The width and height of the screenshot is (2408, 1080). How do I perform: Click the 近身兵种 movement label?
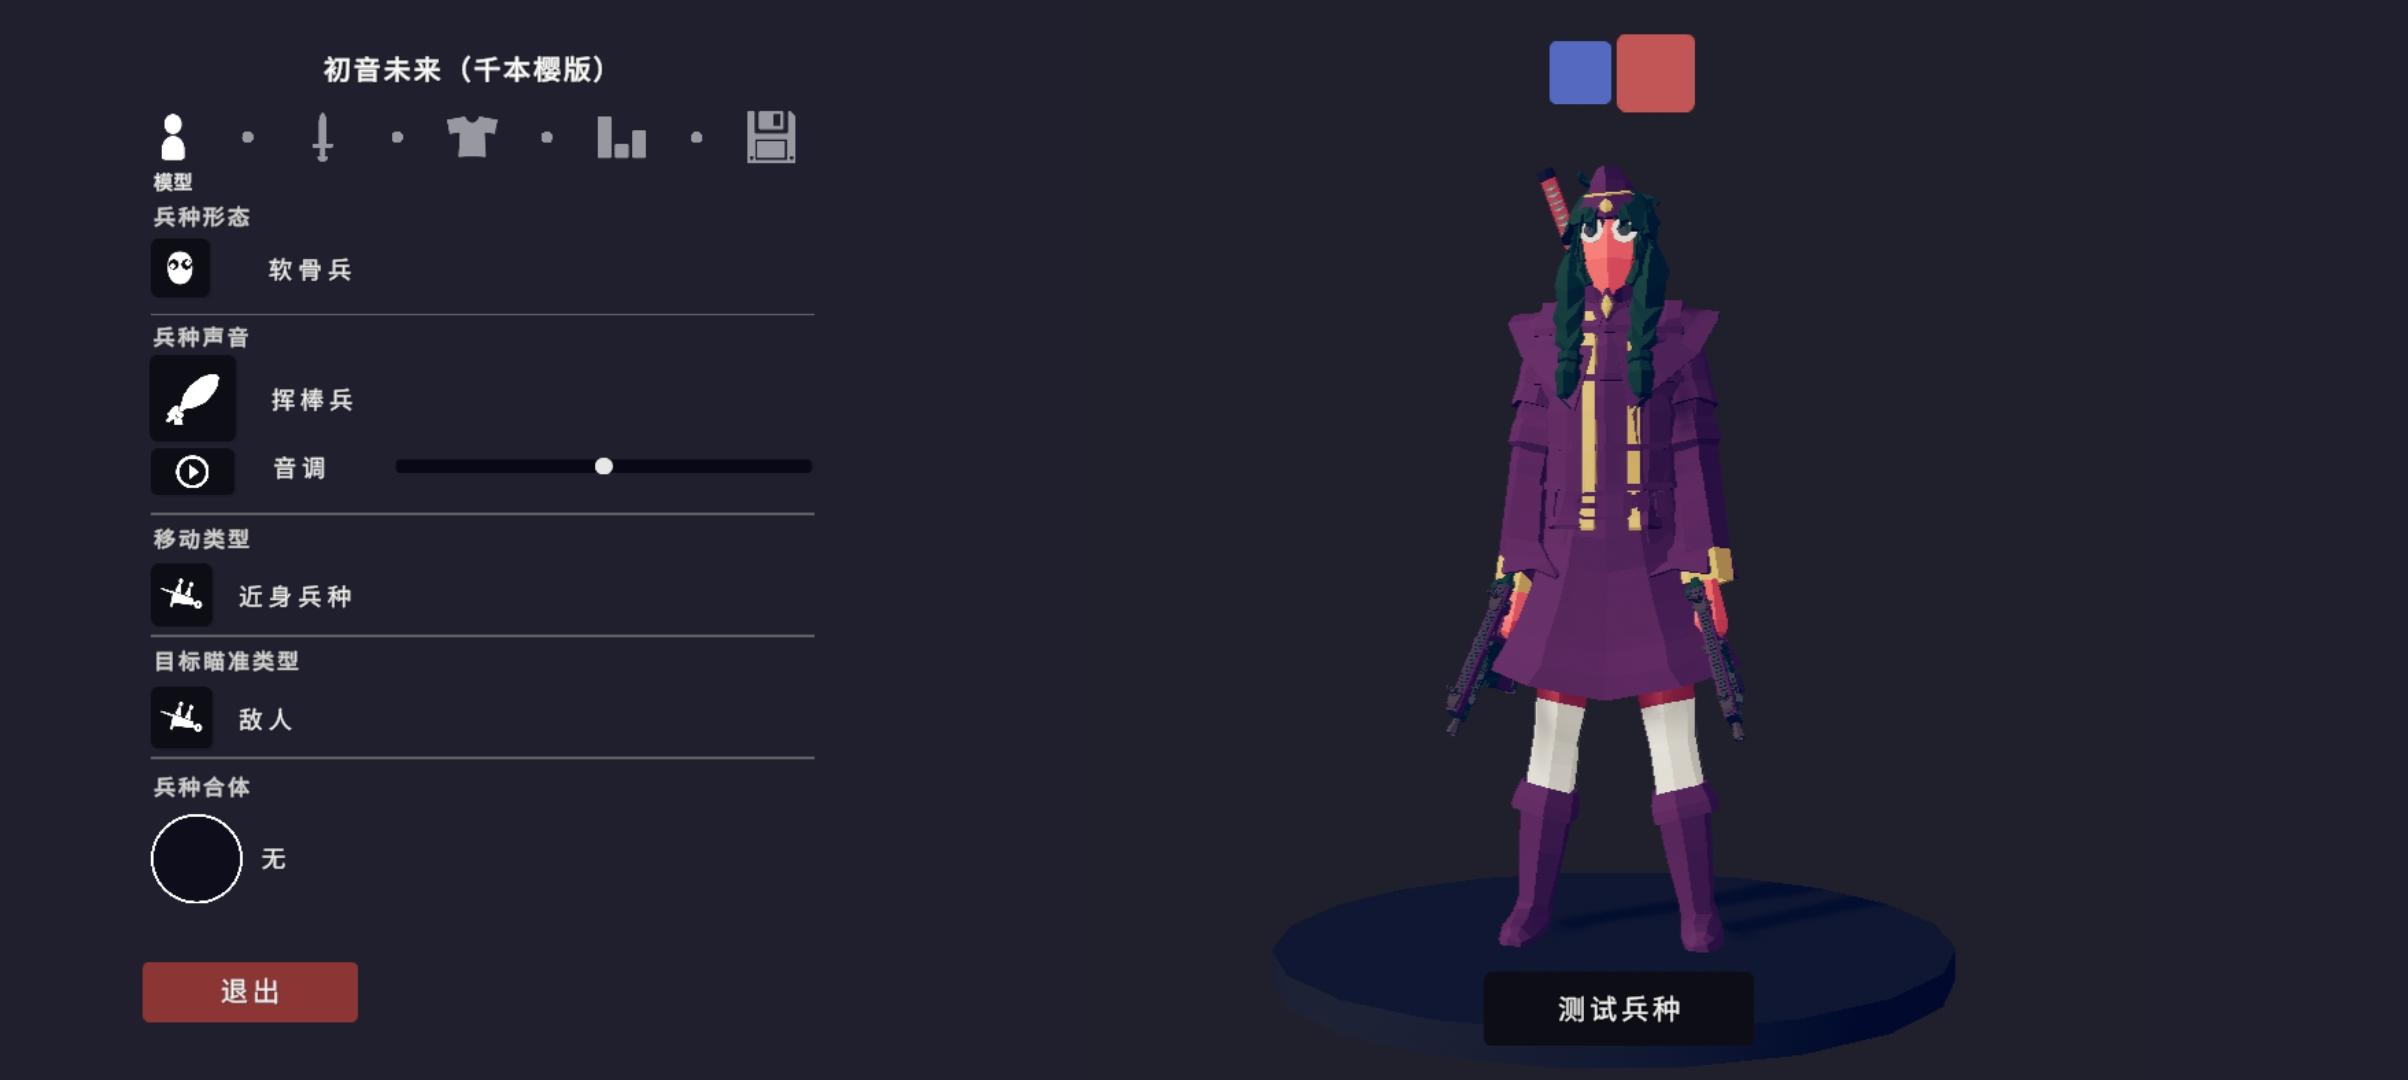(295, 597)
